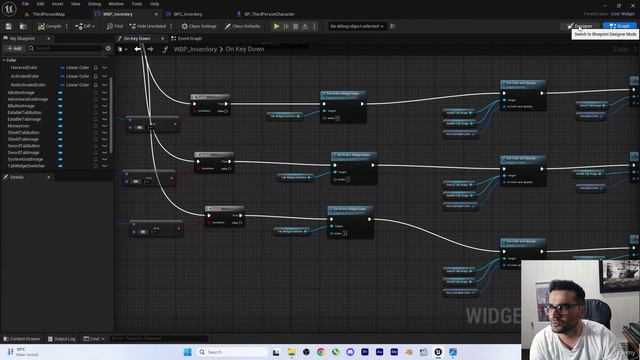This screenshot has width=640, height=360.
Task: Click the Unreal Engine logo icon
Action: (9, 9)
